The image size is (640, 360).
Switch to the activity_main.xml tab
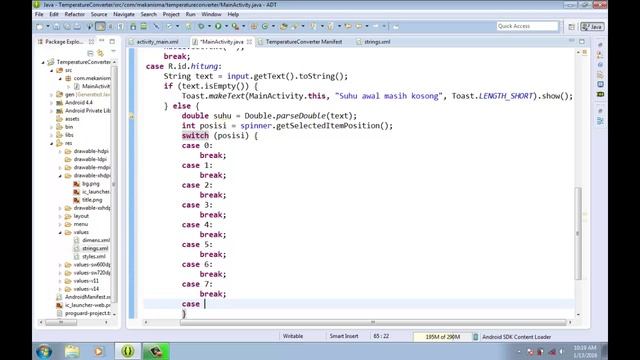[x=157, y=42]
